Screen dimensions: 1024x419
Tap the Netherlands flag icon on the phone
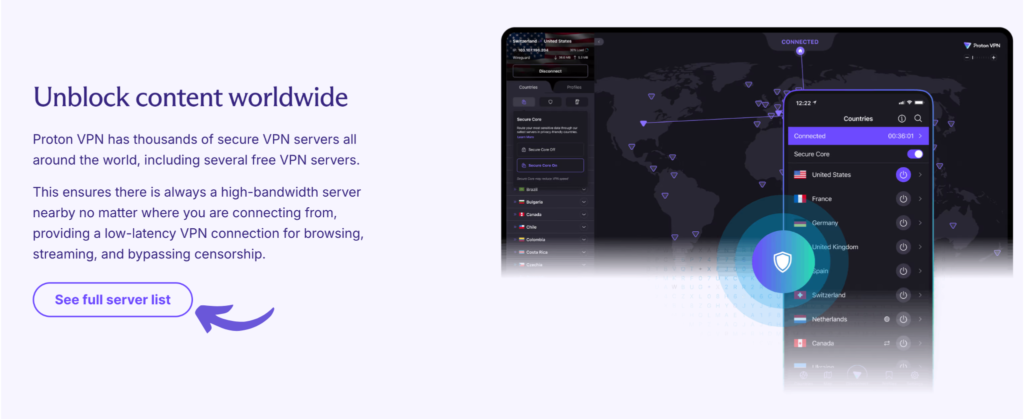[799, 319]
